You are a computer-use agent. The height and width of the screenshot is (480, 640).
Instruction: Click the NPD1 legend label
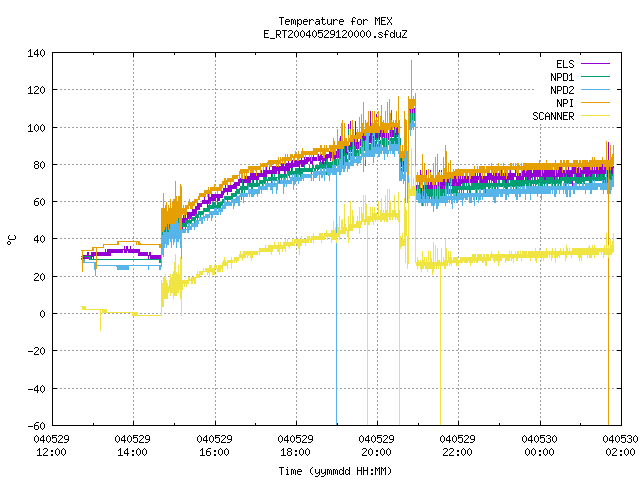(562, 77)
